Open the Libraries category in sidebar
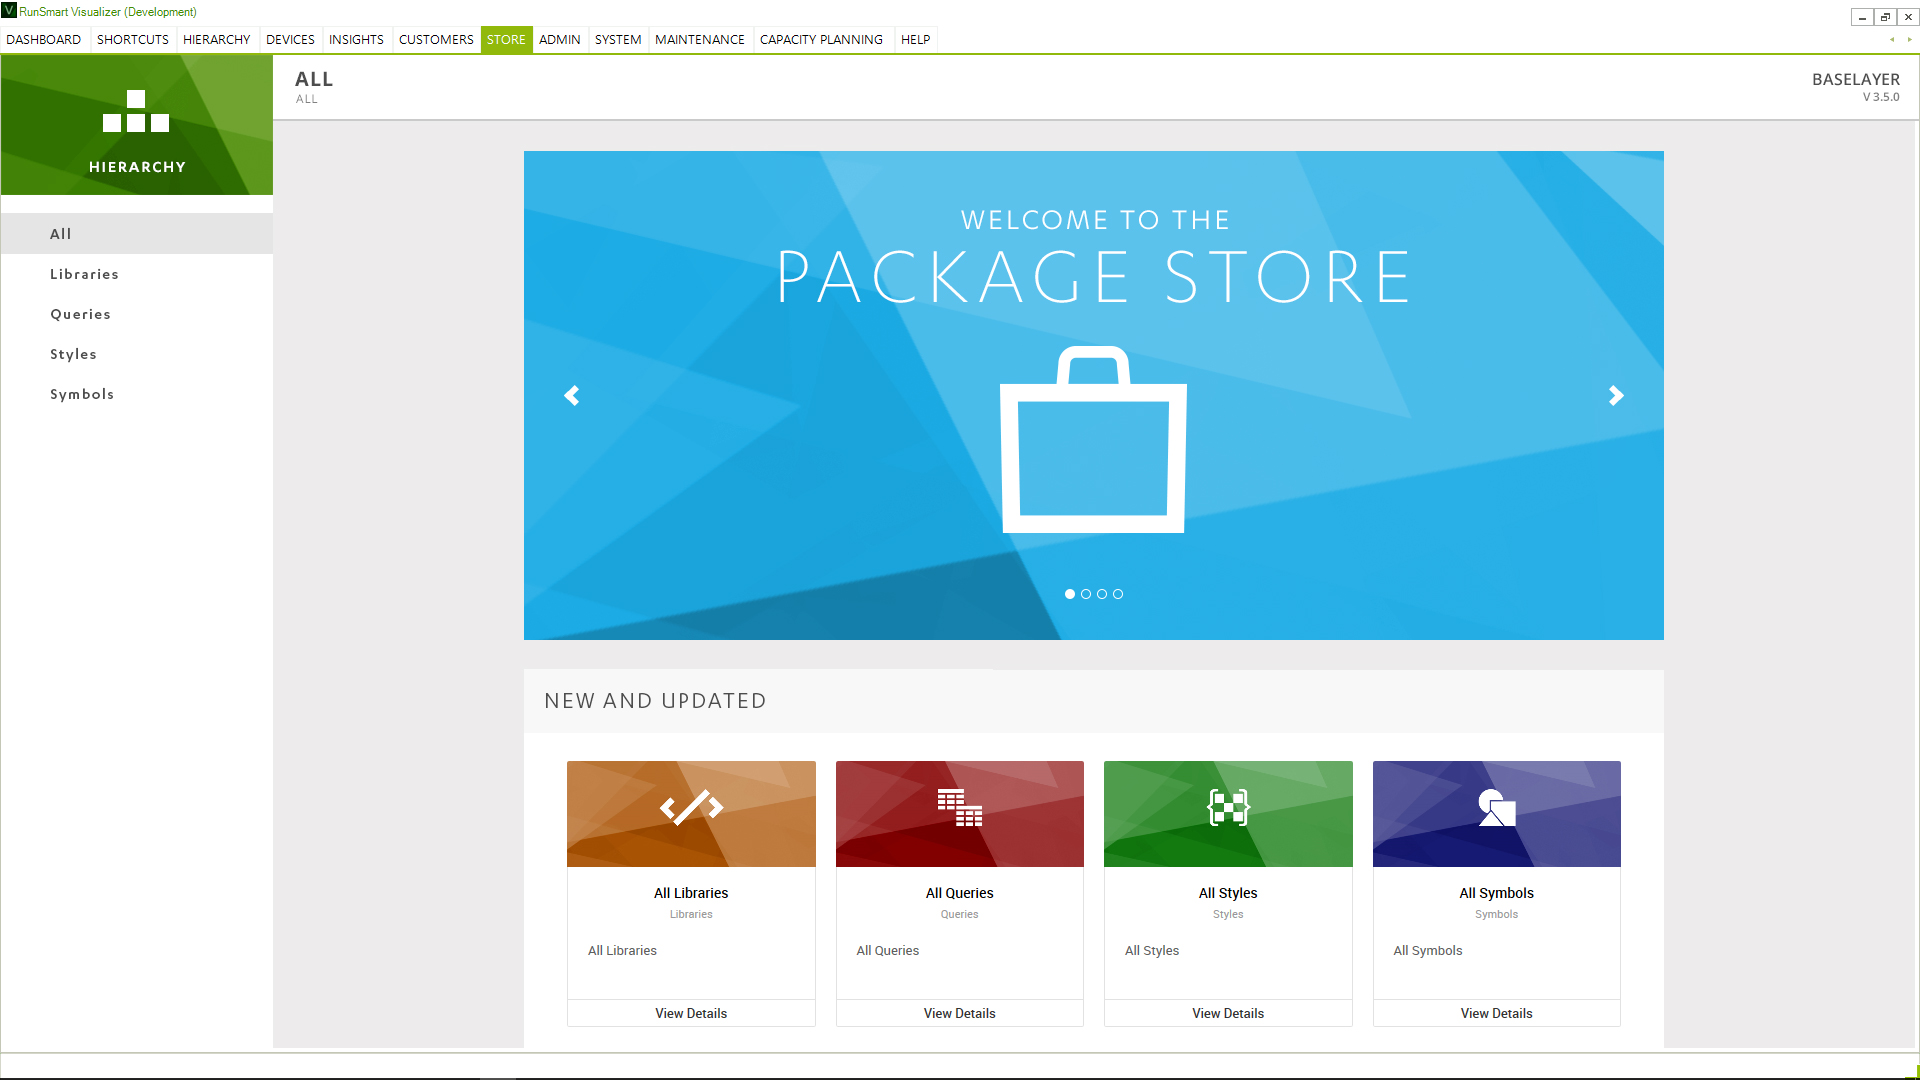This screenshot has width=1920, height=1080. tap(84, 274)
